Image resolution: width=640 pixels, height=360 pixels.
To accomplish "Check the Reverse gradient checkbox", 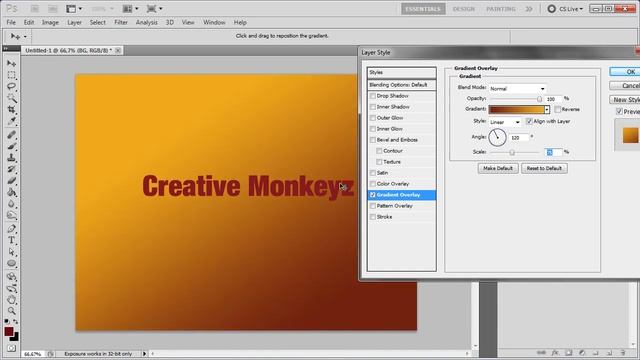I will point(558,109).
